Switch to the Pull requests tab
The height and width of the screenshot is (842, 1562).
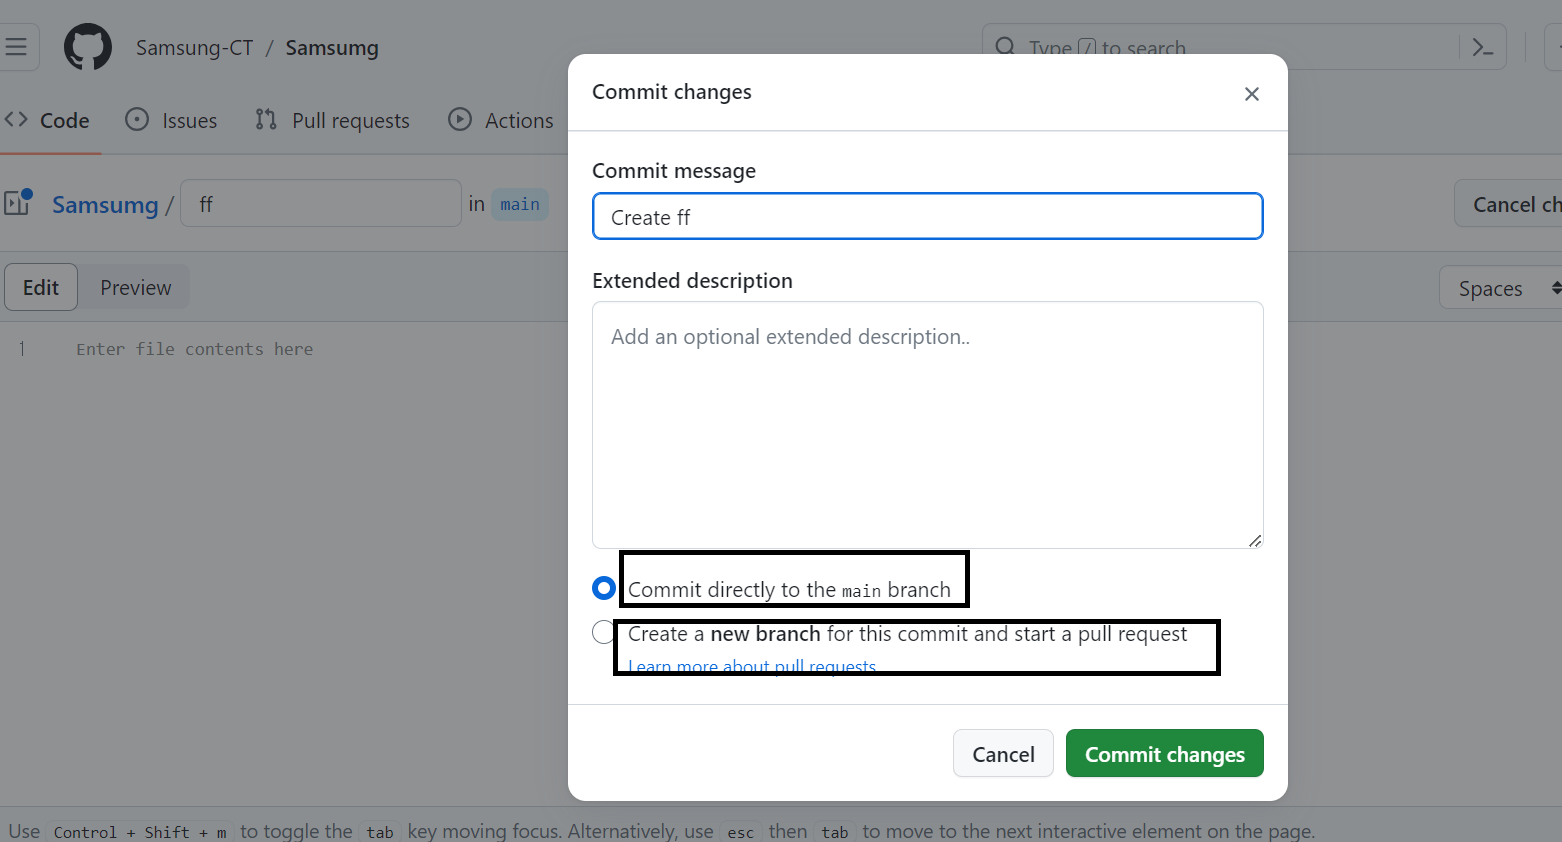pyautogui.click(x=332, y=120)
